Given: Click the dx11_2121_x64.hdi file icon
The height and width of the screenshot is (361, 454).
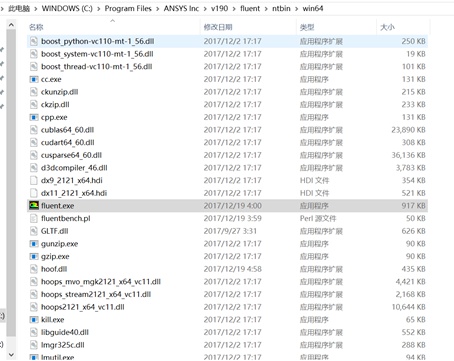Looking at the screenshot, I should [x=34, y=193].
